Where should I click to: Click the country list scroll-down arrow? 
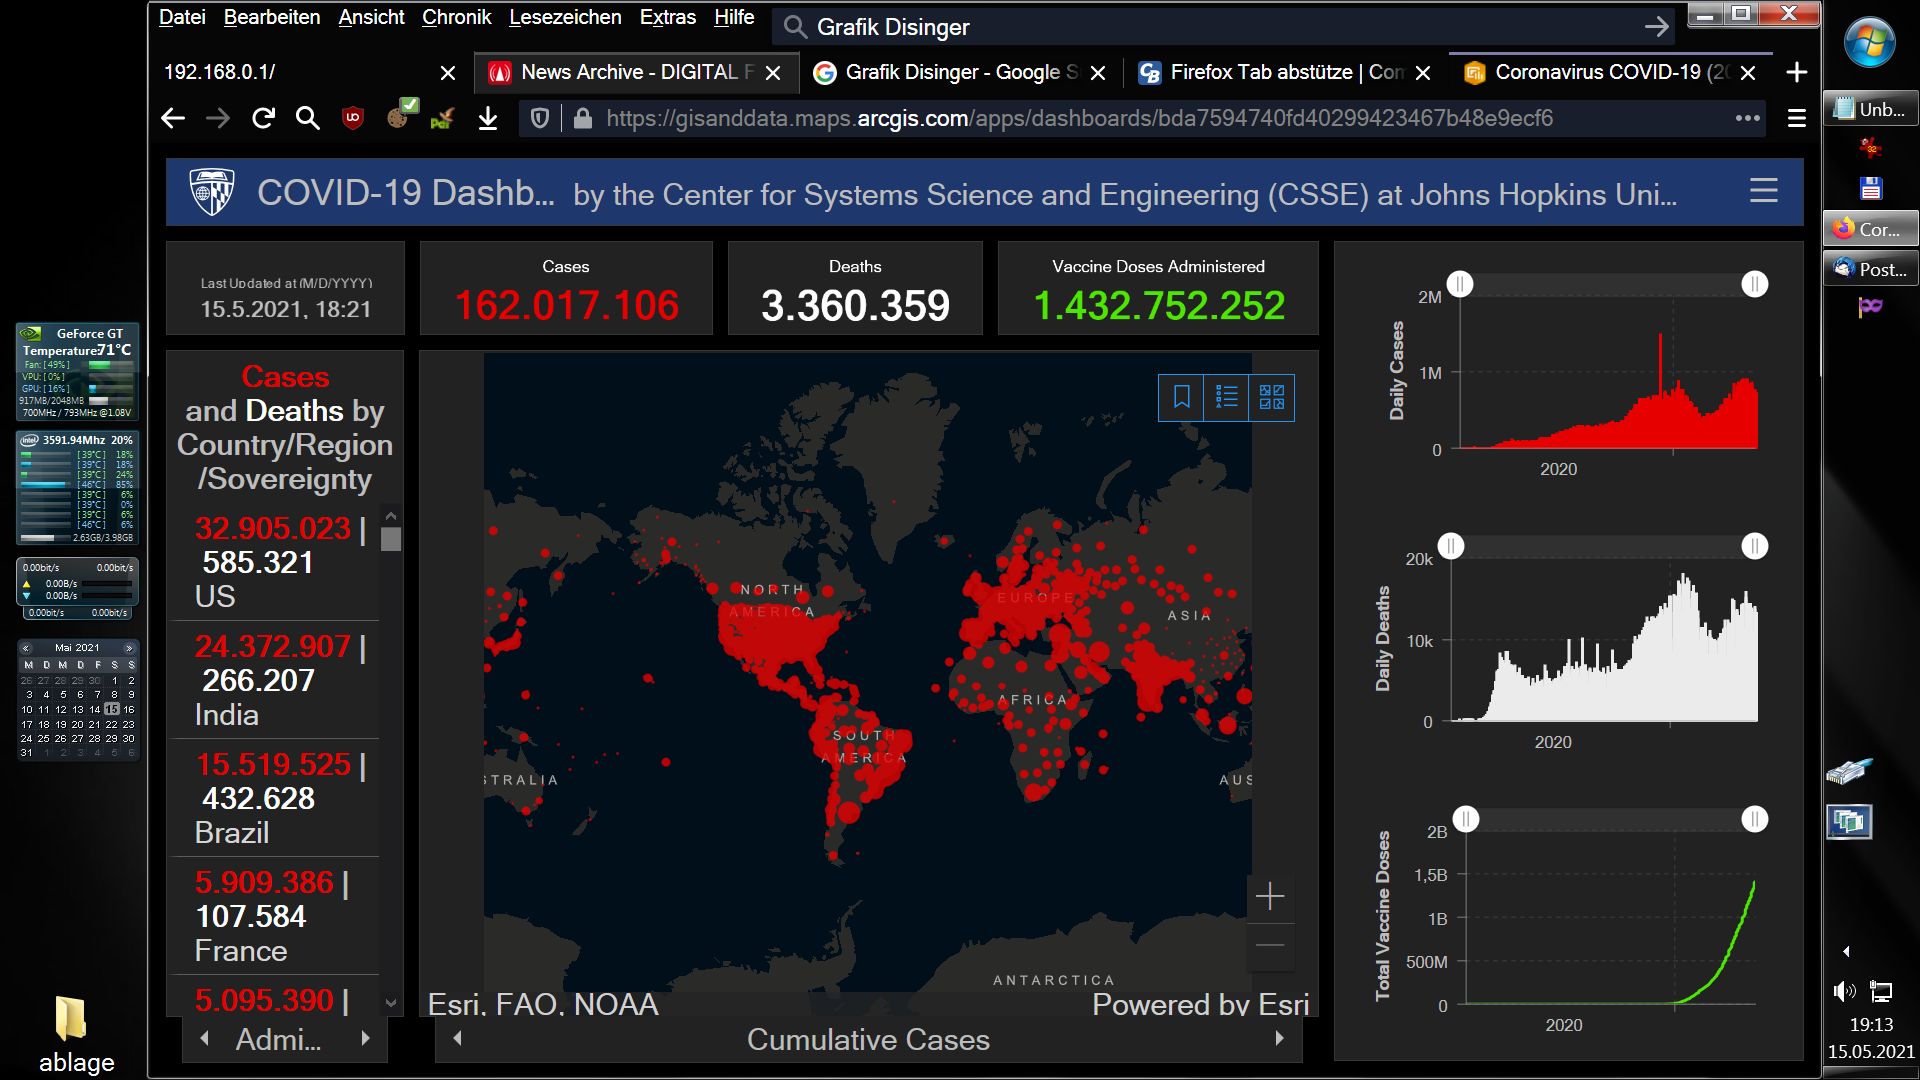click(x=391, y=1002)
